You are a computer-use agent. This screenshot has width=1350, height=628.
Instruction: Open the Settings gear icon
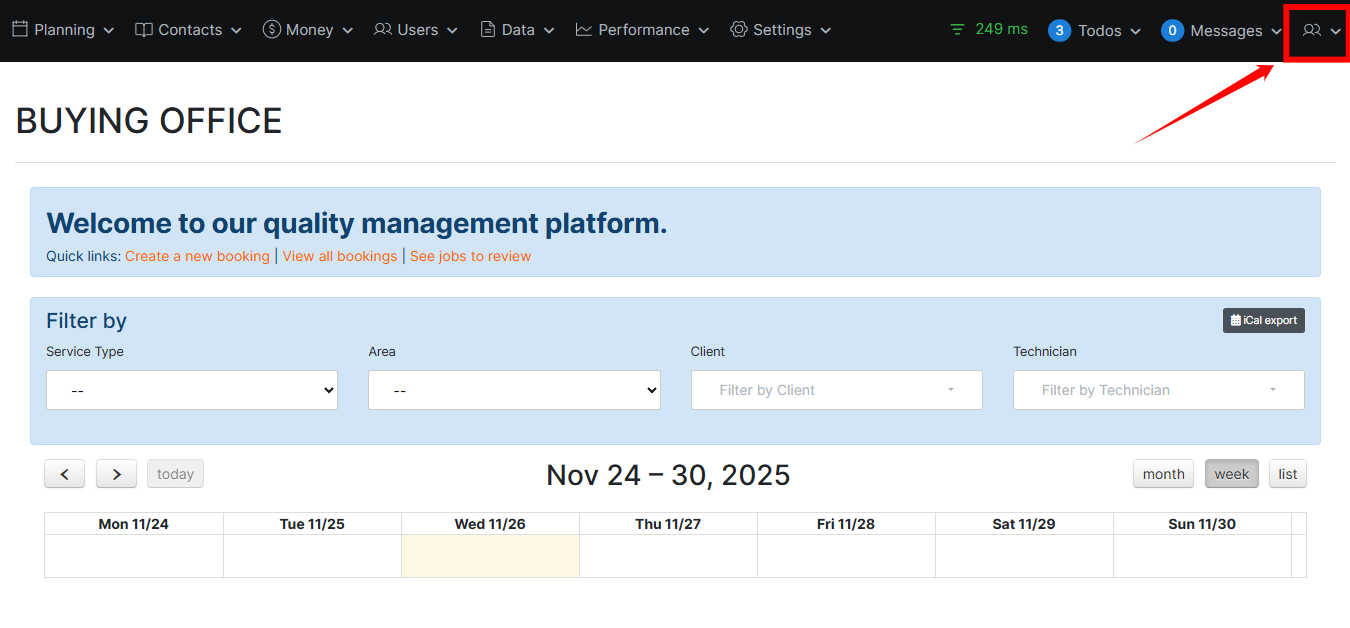click(738, 29)
